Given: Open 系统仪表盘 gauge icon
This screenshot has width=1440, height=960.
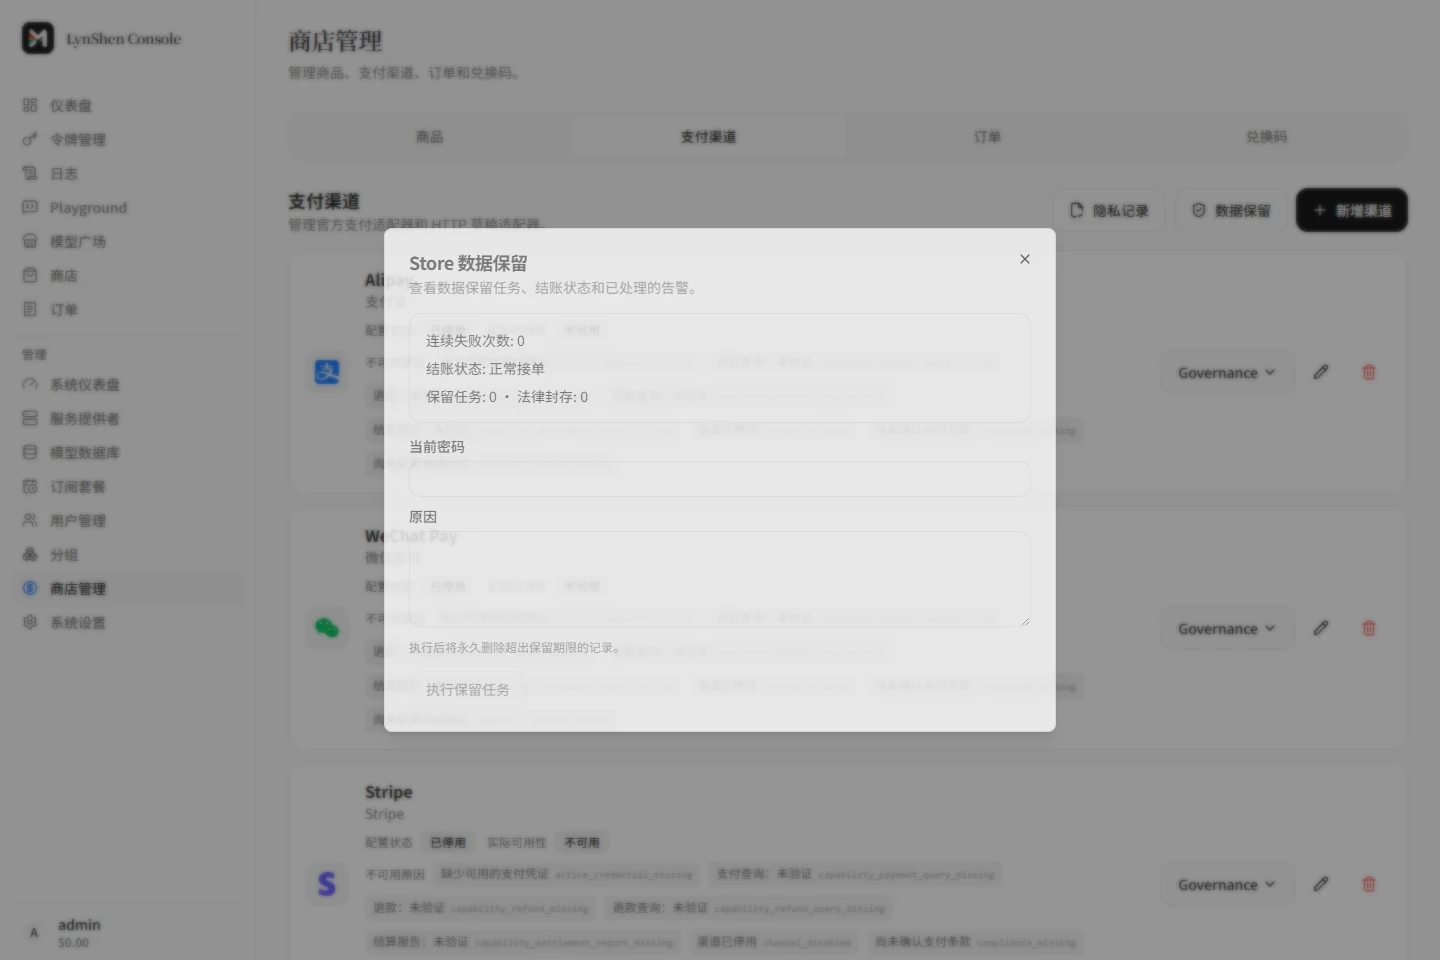Looking at the screenshot, I should coord(30,384).
